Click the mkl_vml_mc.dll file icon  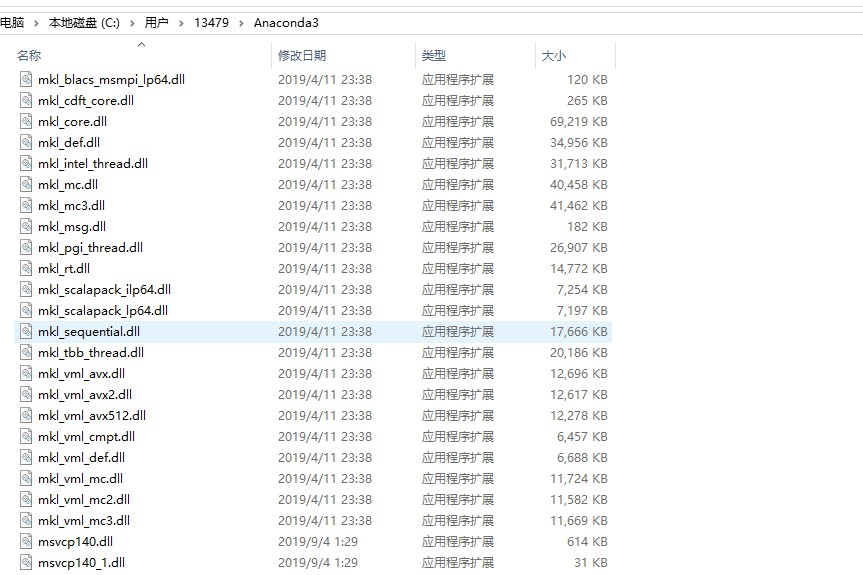(x=26, y=478)
